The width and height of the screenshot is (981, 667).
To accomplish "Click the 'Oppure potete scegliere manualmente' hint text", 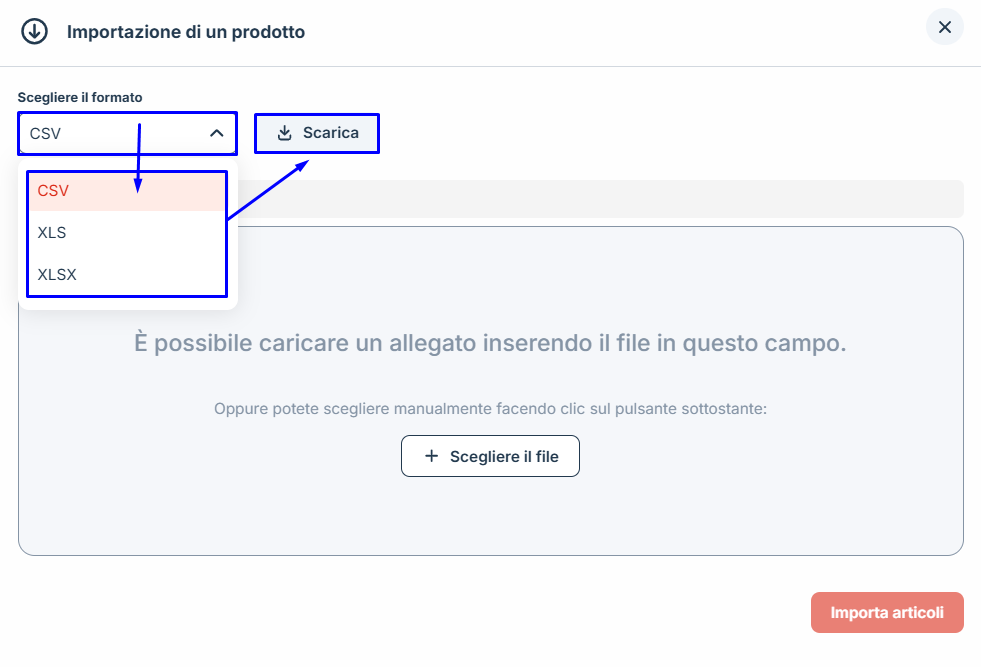I will (x=490, y=408).
